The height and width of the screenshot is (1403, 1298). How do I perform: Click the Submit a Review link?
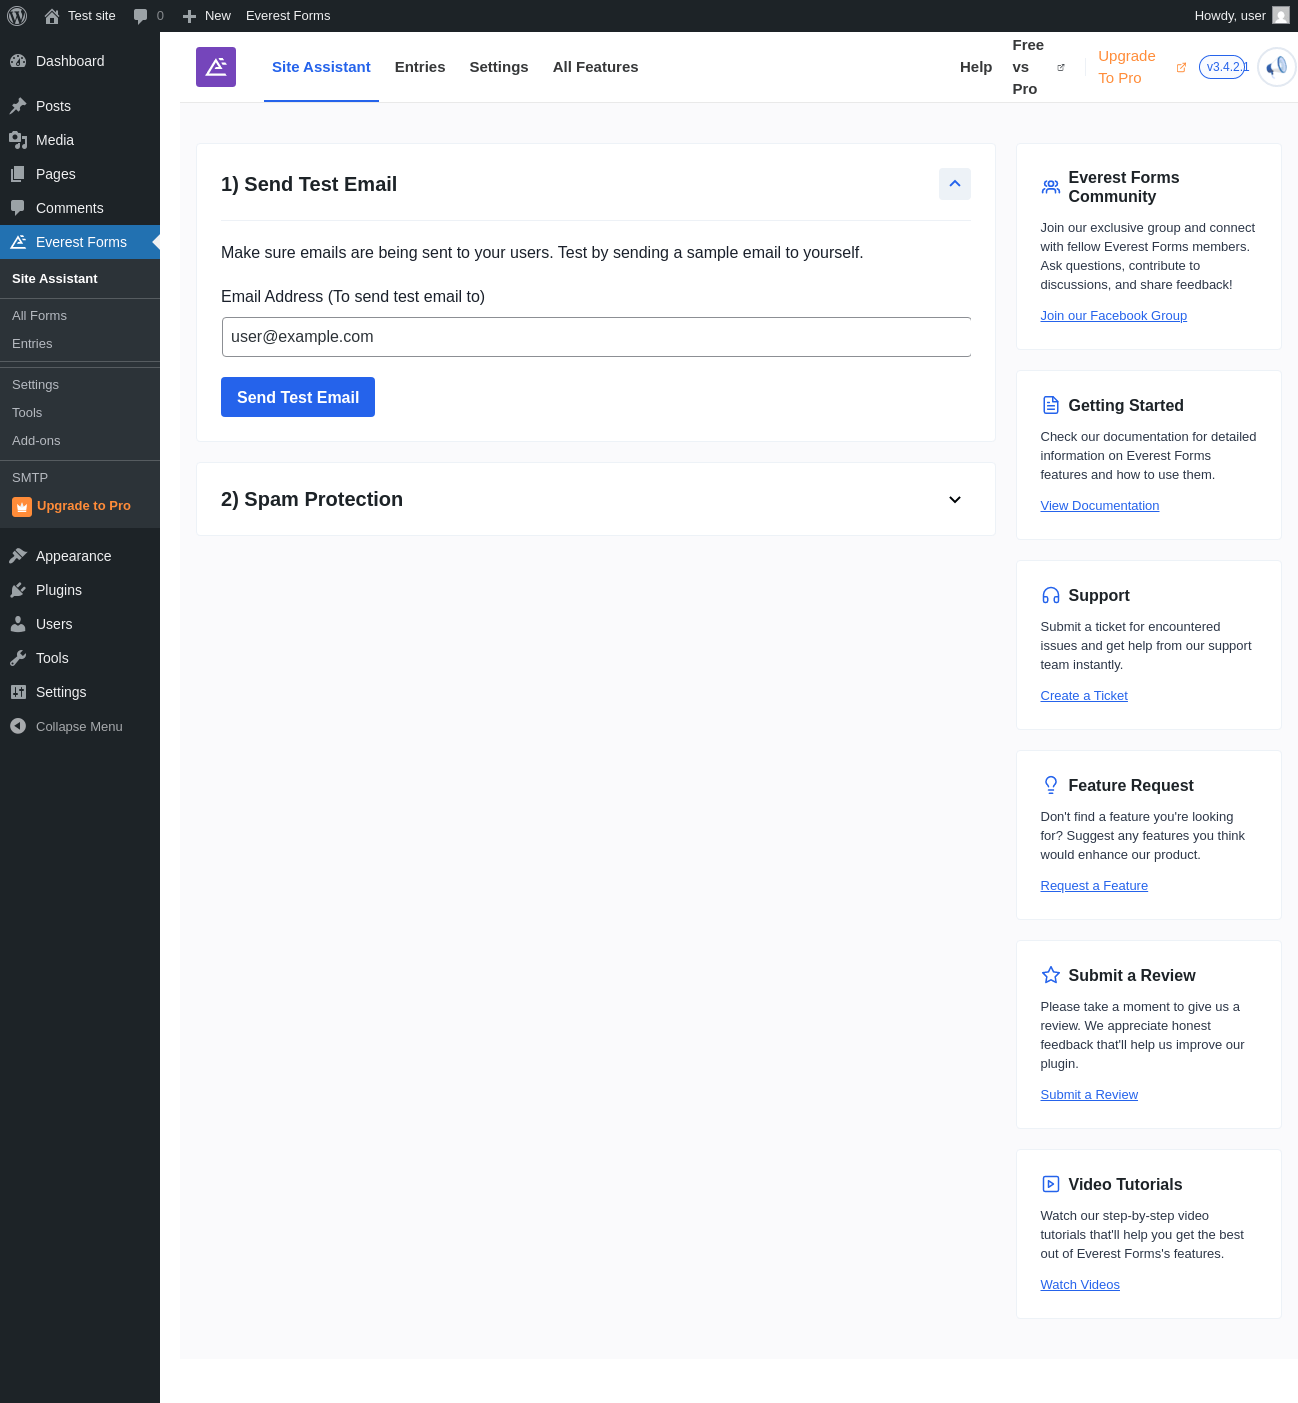pos(1089,1095)
